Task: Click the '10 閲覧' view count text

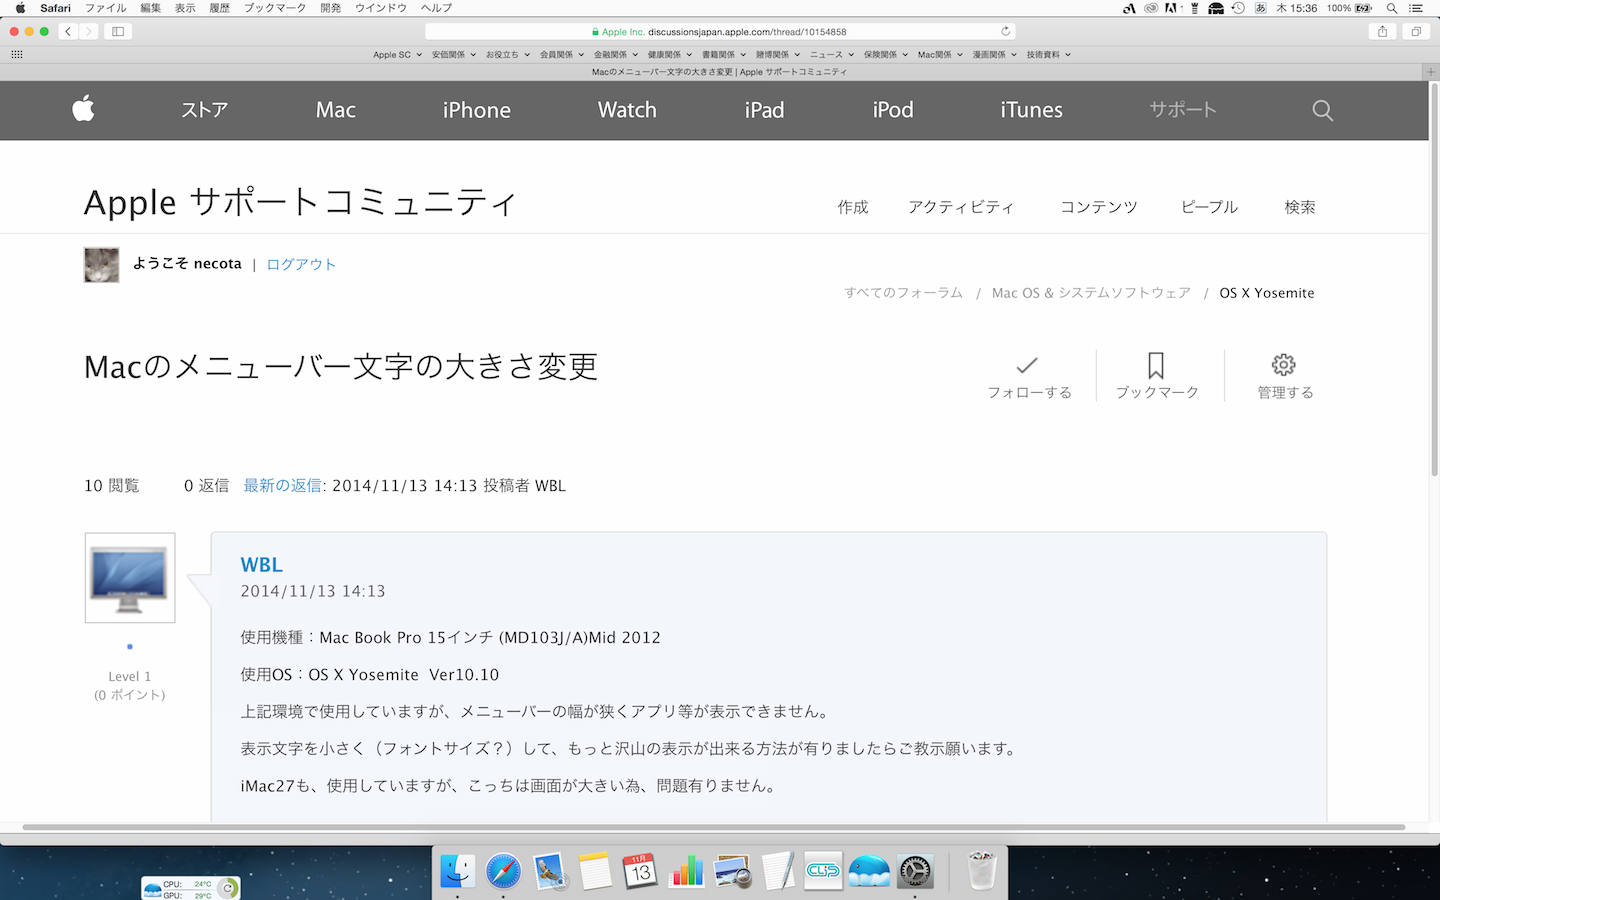Action: point(112,485)
